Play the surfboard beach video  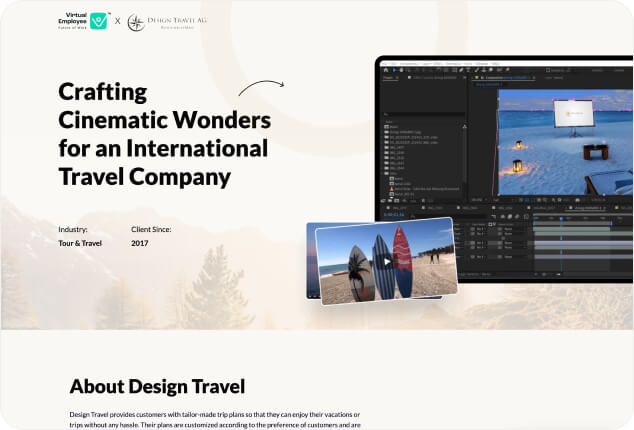point(387,261)
